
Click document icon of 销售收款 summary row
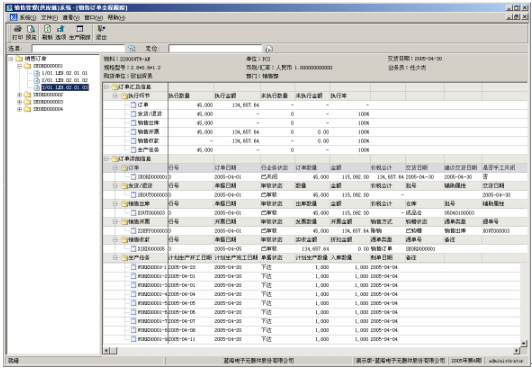pos(134,141)
